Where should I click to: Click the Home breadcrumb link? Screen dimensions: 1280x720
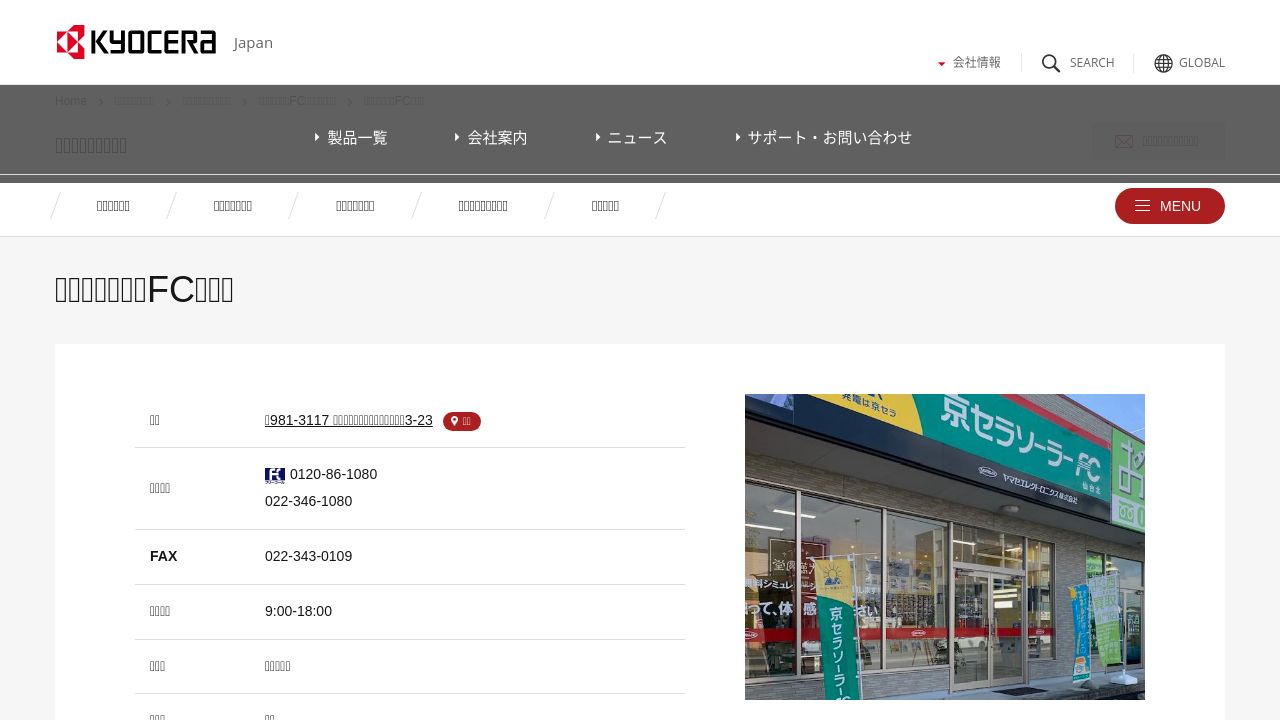71,101
